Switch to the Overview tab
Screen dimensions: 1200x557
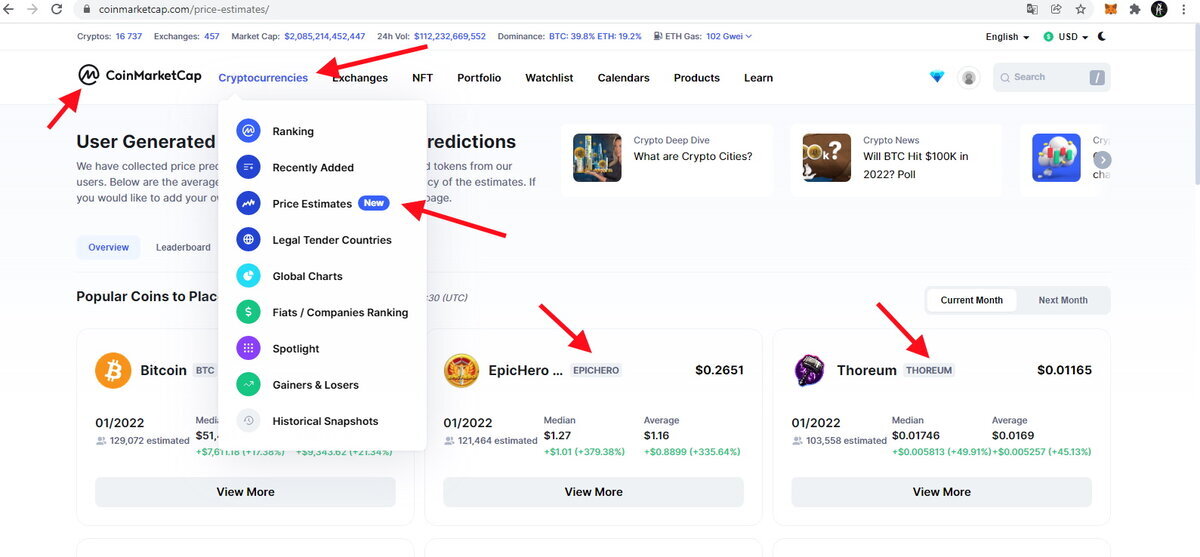tap(109, 247)
